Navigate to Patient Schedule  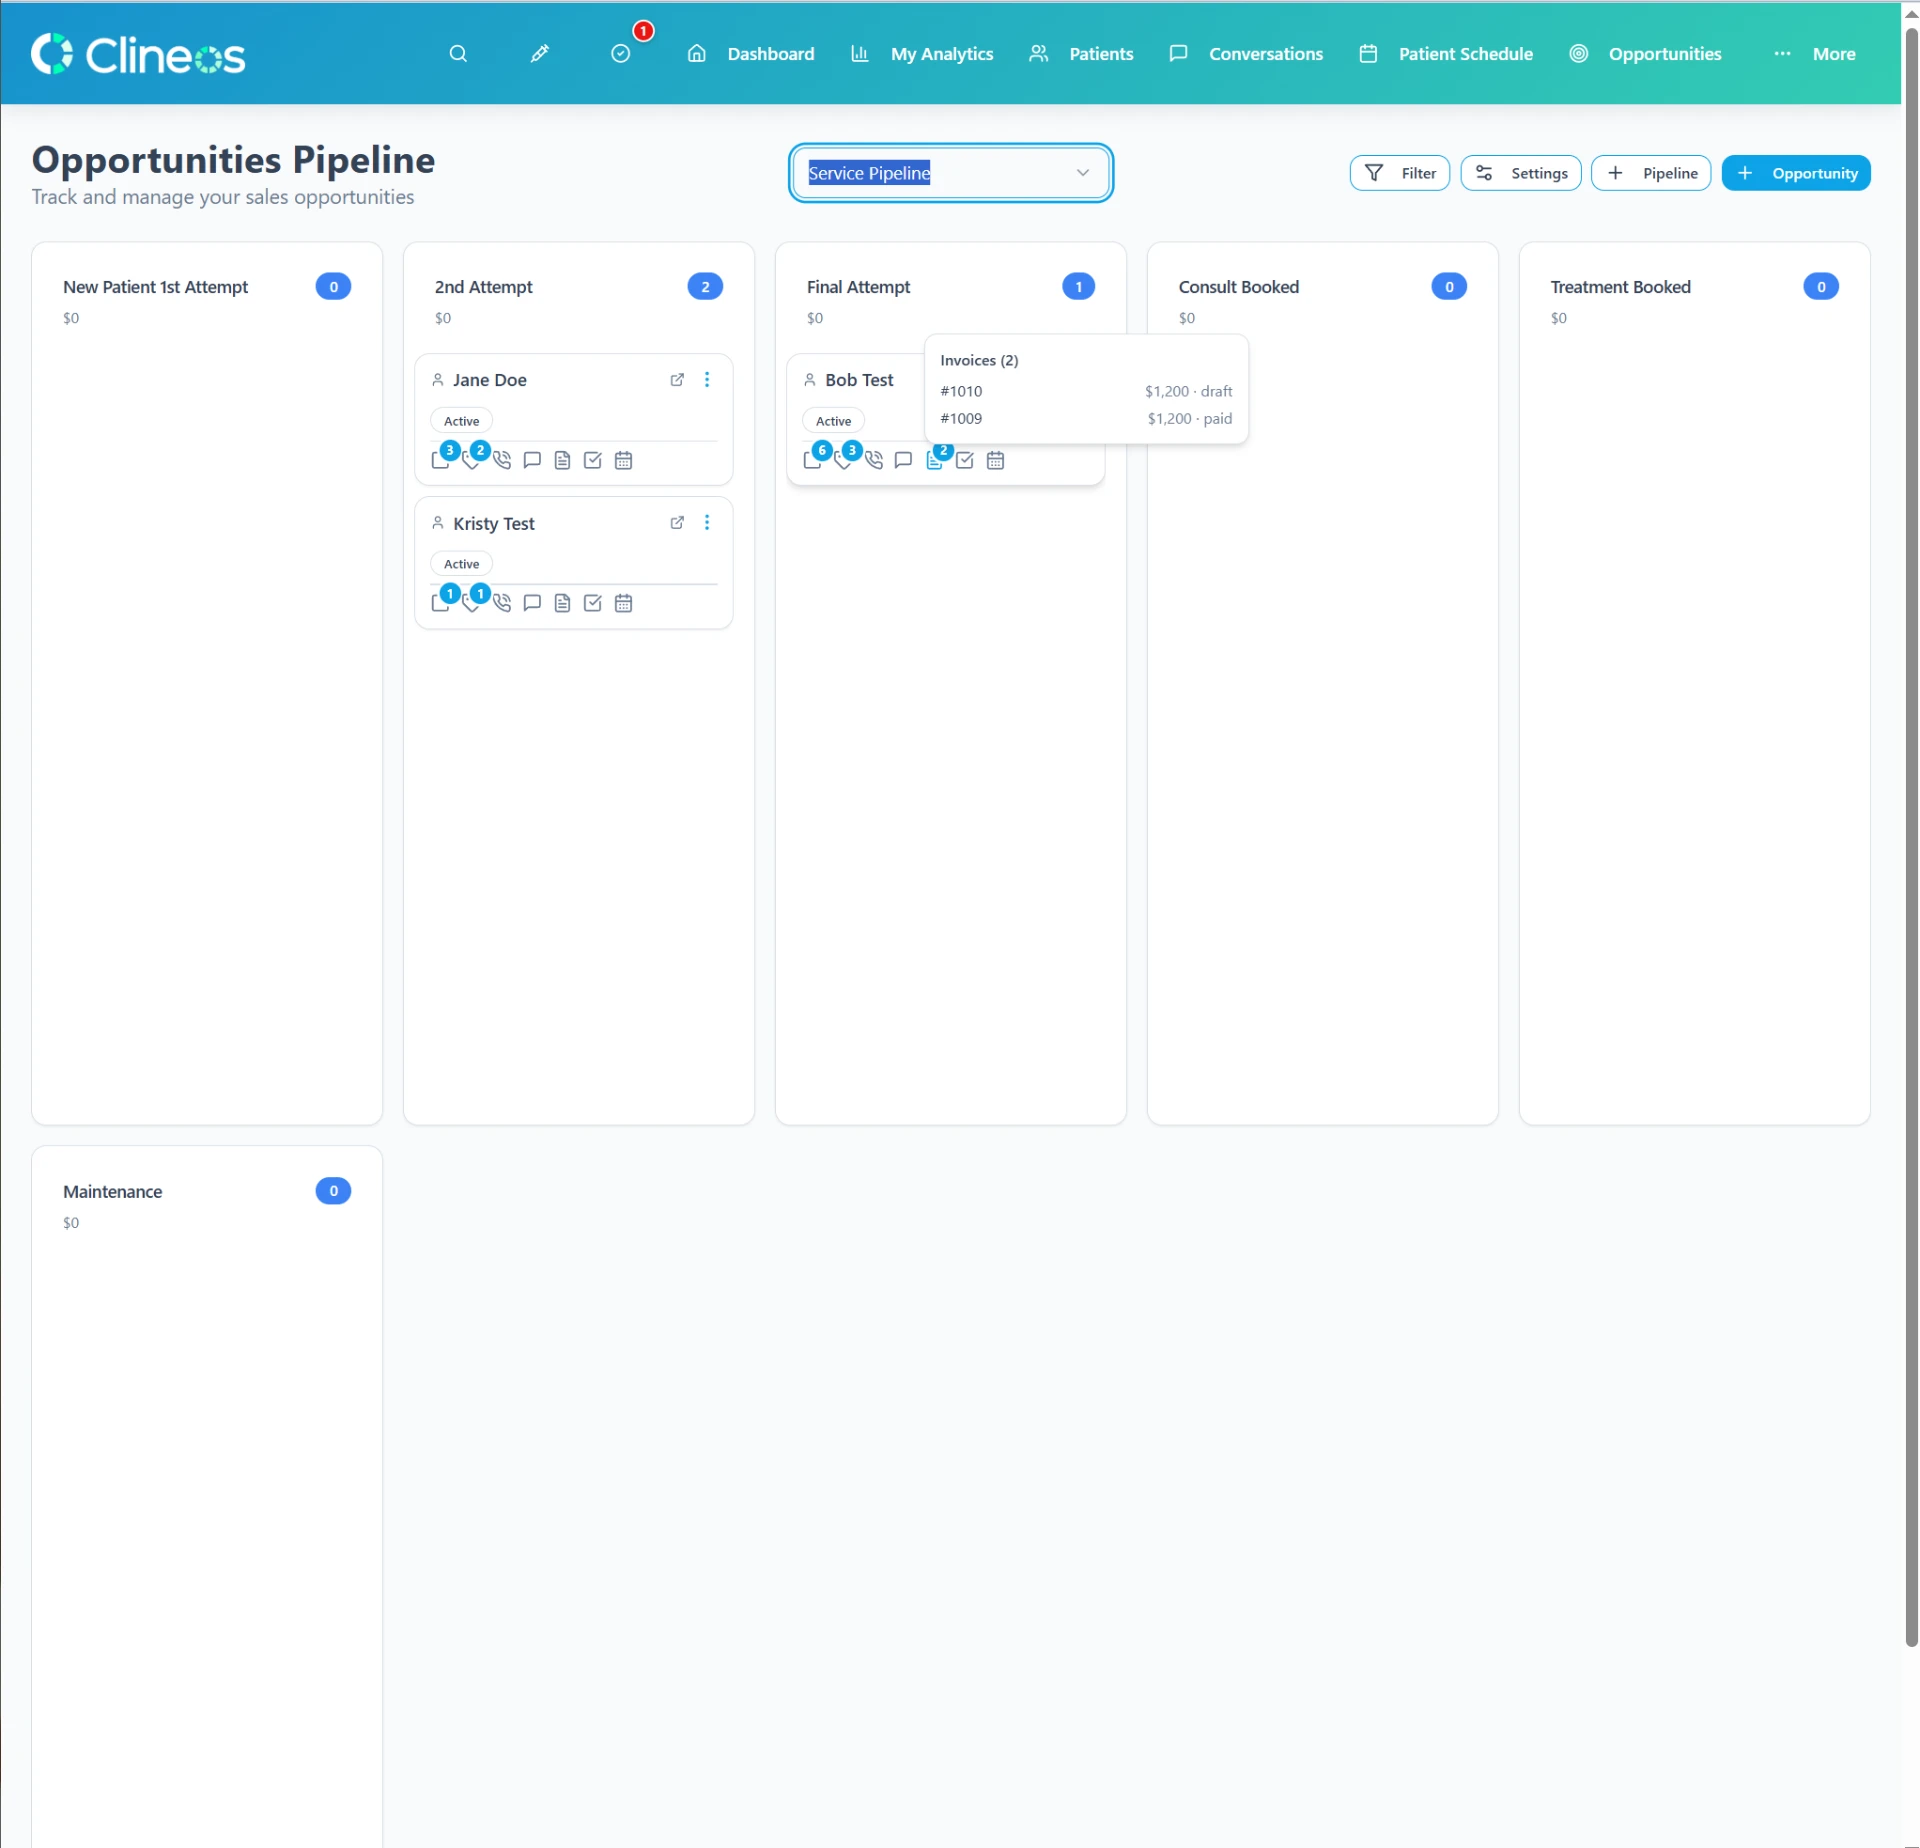coord(1446,54)
